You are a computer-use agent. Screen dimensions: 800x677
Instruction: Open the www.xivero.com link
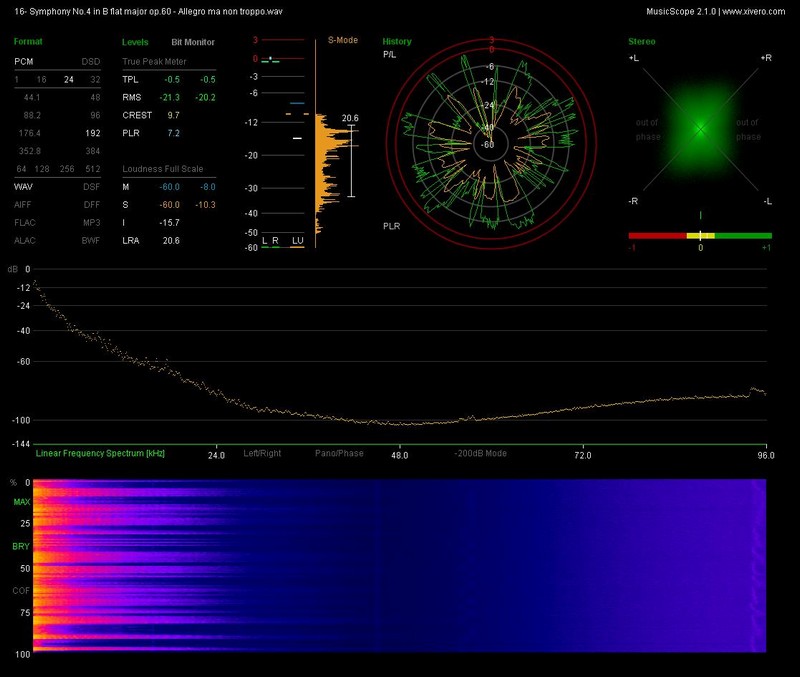754,11
